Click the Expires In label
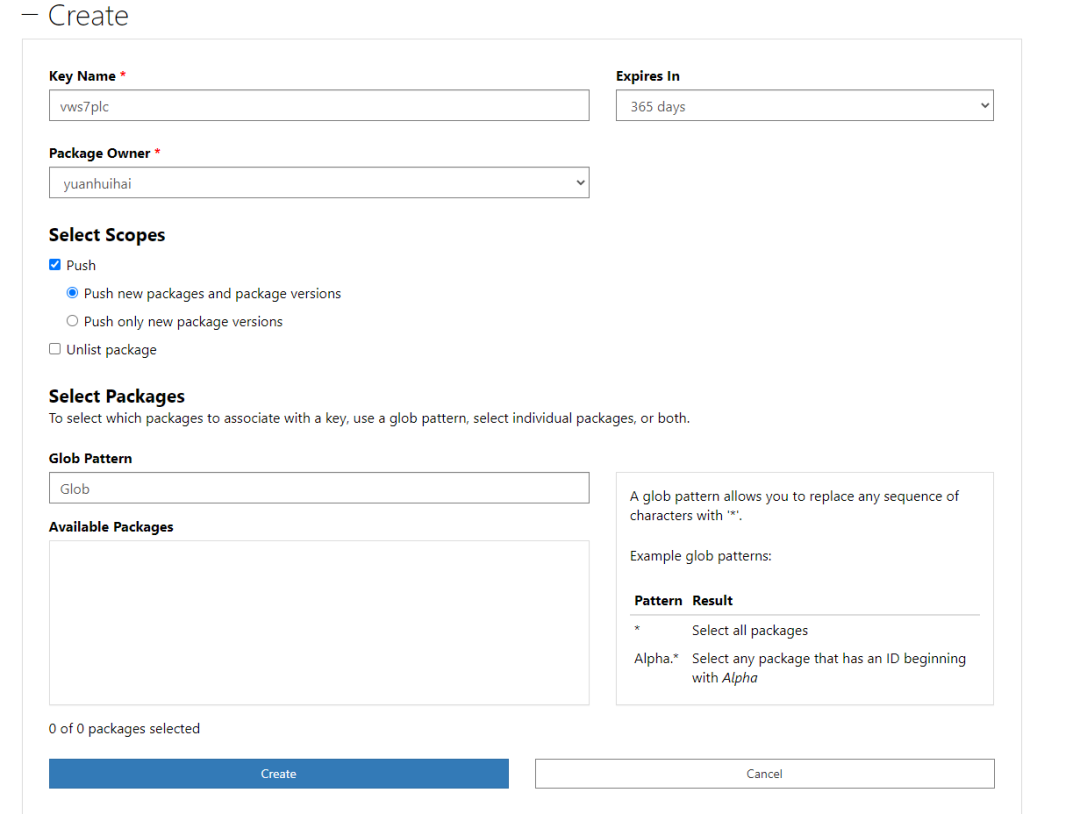1080x814 pixels. tap(647, 76)
